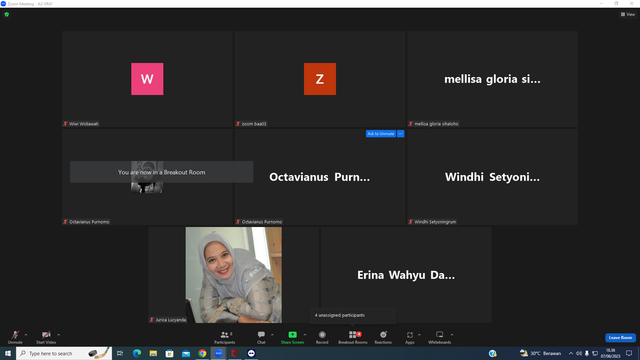Click the blue Leave Room button
The image size is (640, 360).
coord(620,338)
